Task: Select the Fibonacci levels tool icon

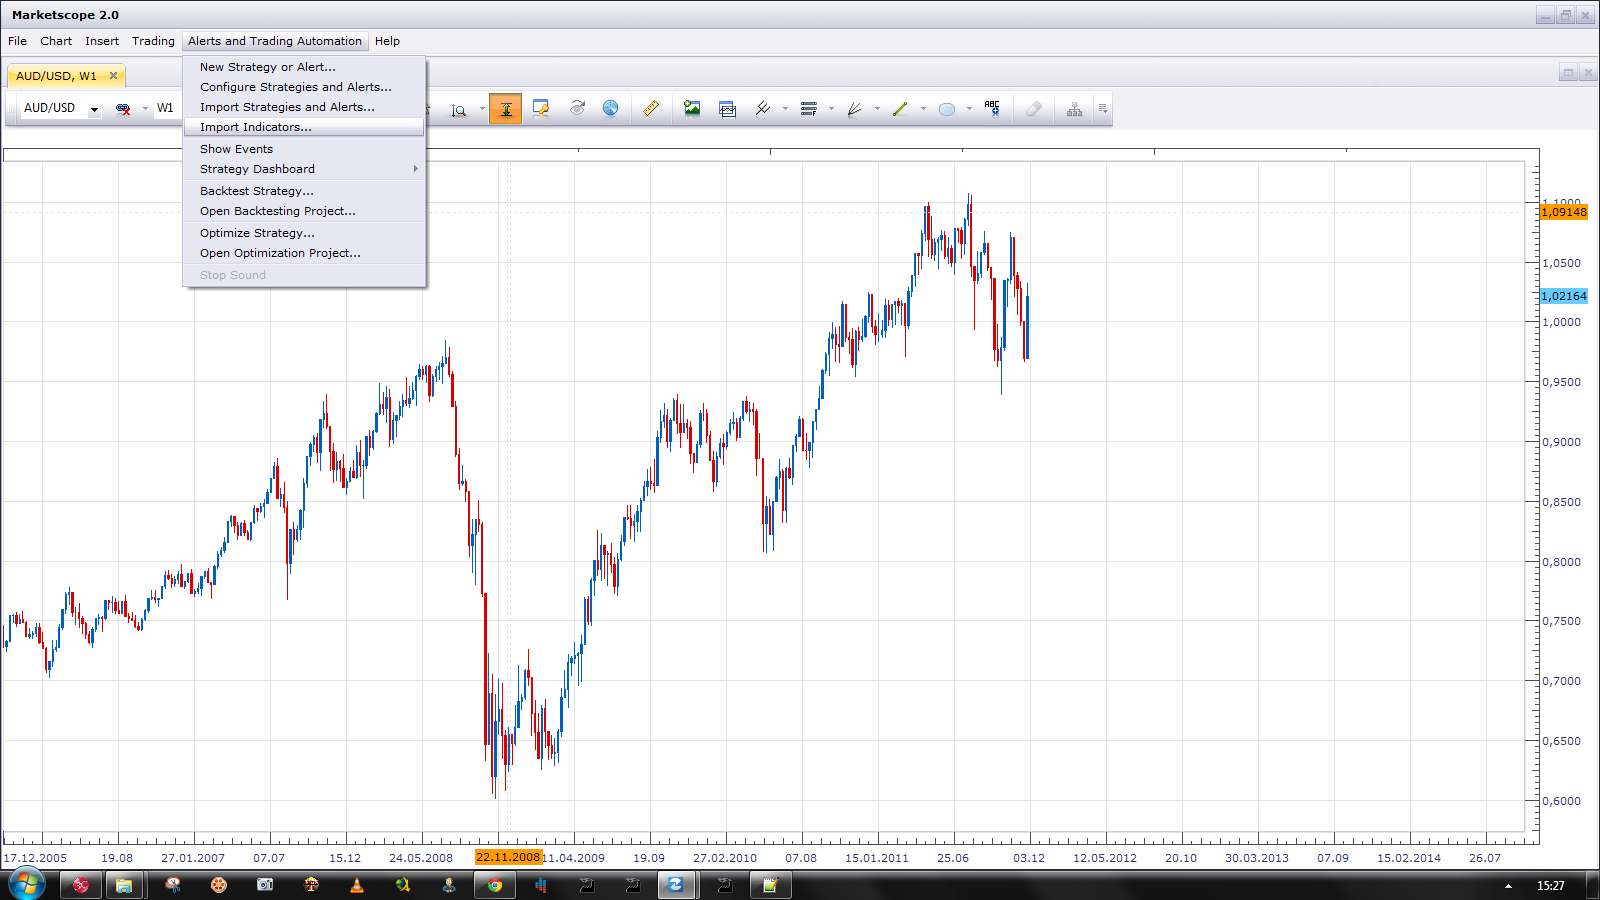Action: (x=809, y=109)
